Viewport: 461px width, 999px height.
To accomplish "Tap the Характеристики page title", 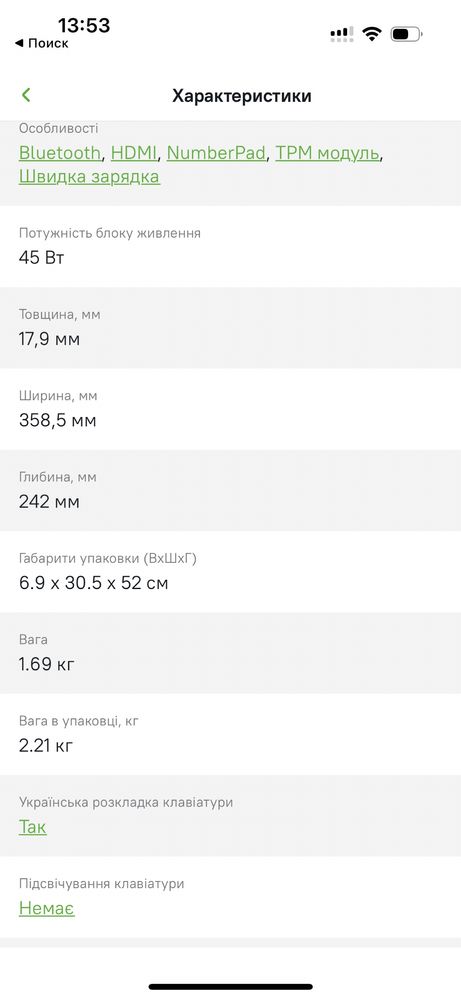I will [x=241, y=96].
